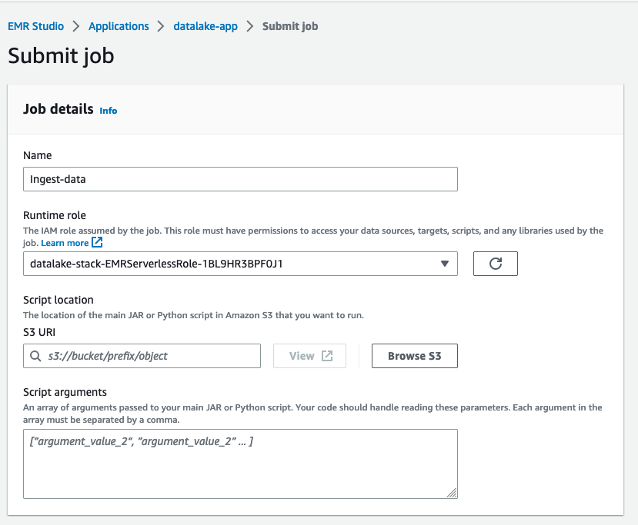Click the View button
This screenshot has height=525, width=638.
point(310,356)
